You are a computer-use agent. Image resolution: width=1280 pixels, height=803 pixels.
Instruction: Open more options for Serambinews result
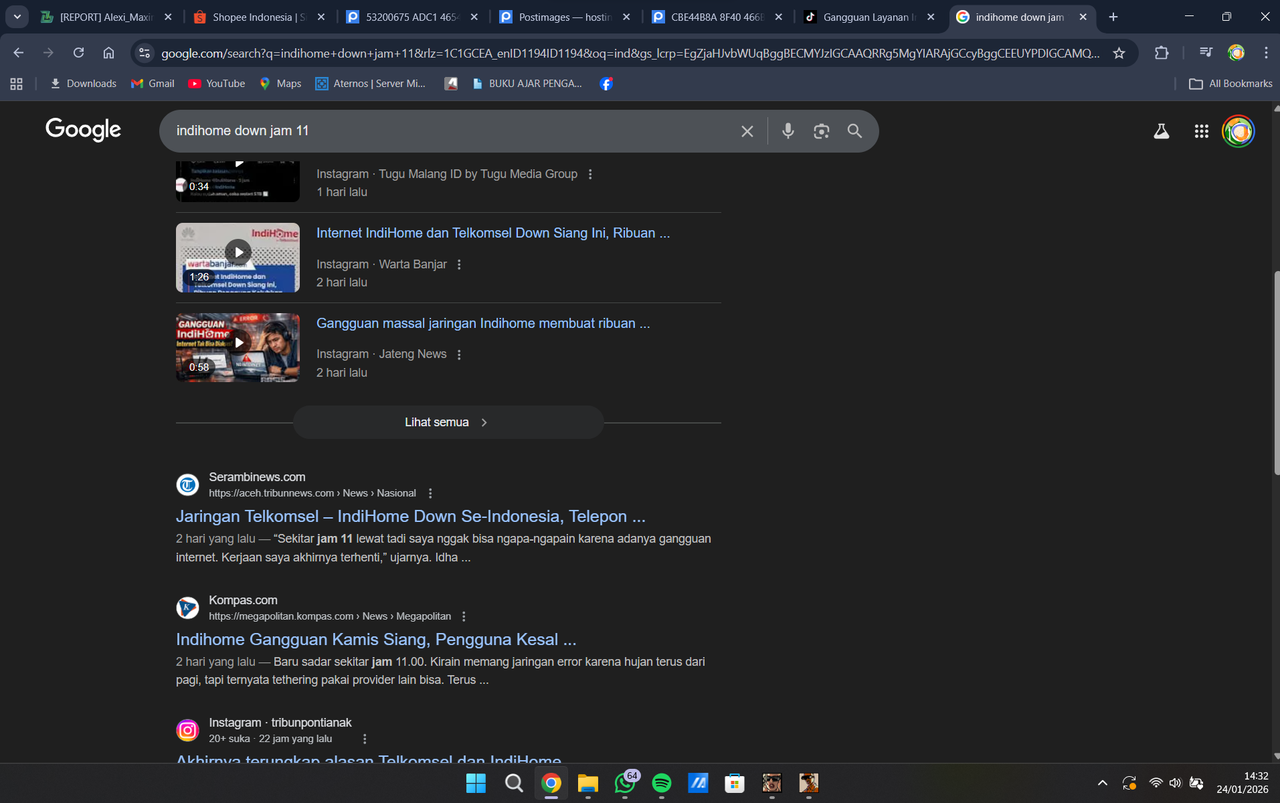point(430,493)
